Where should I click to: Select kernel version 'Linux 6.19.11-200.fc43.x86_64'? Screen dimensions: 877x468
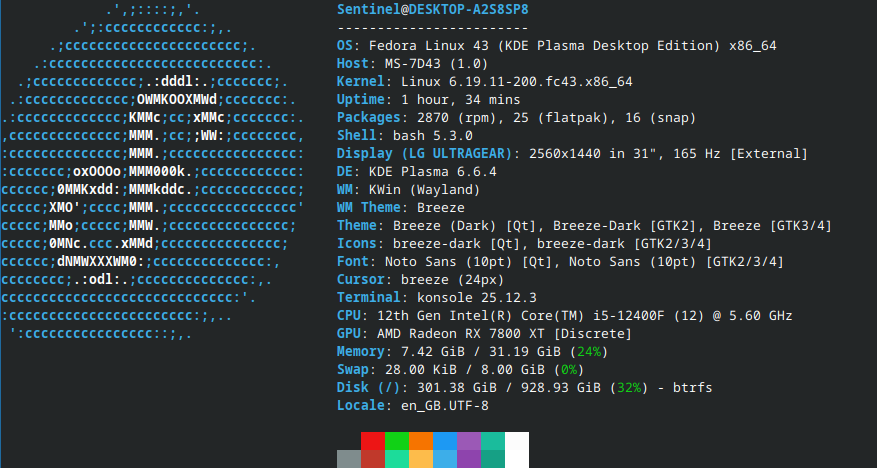point(517,82)
